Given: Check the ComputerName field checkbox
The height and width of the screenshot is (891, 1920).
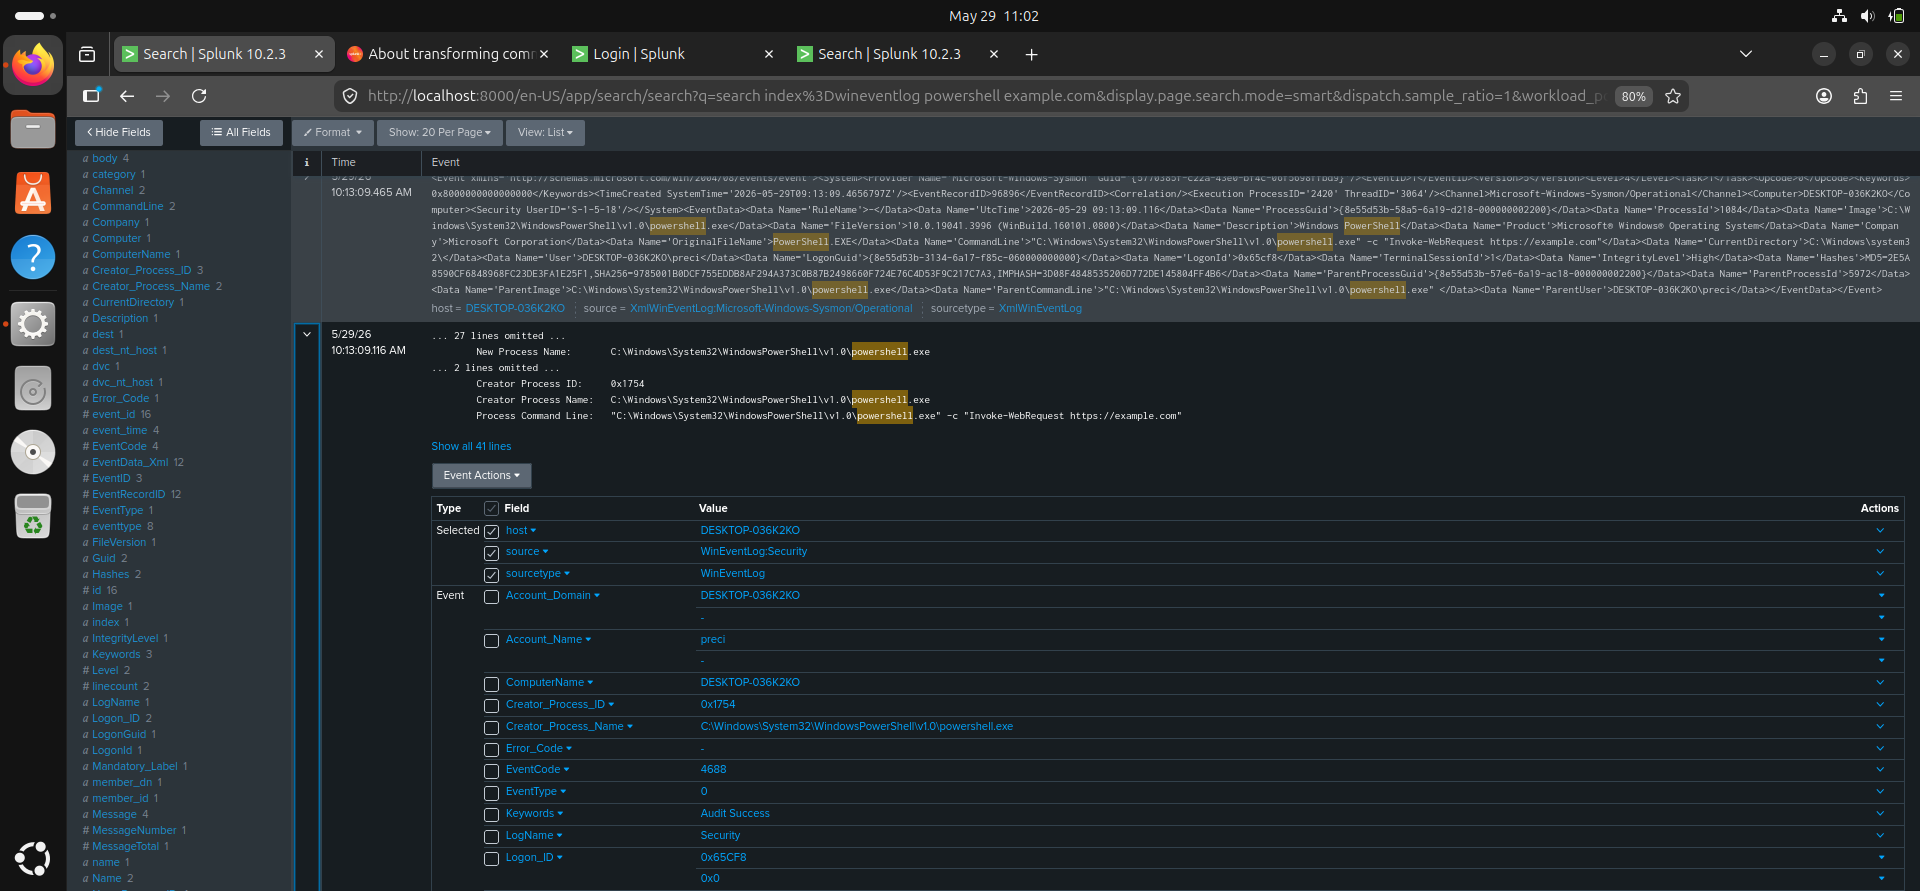Looking at the screenshot, I should (491, 684).
